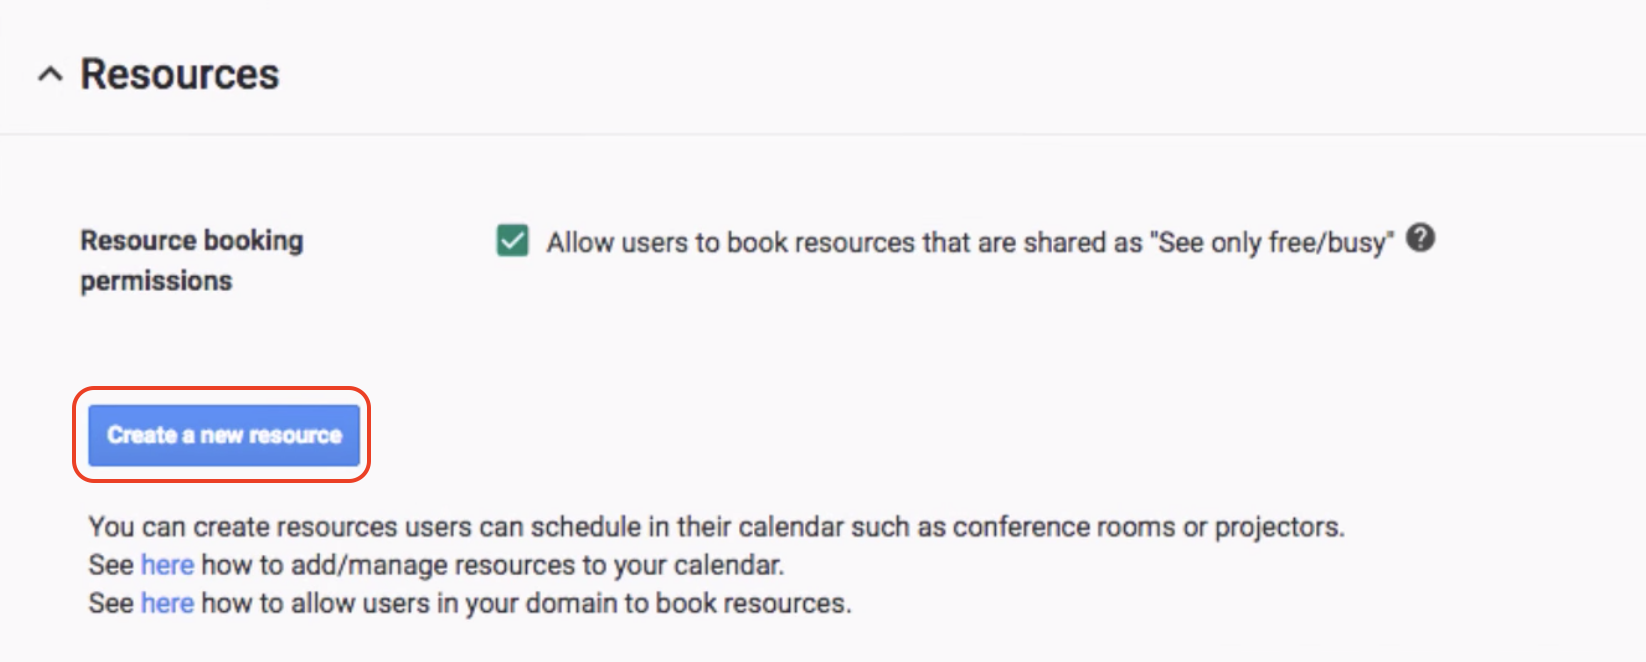Collapse the Resources section chevron
Image resolution: width=1646 pixels, height=662 pixels.
click(x=50, y=74)
